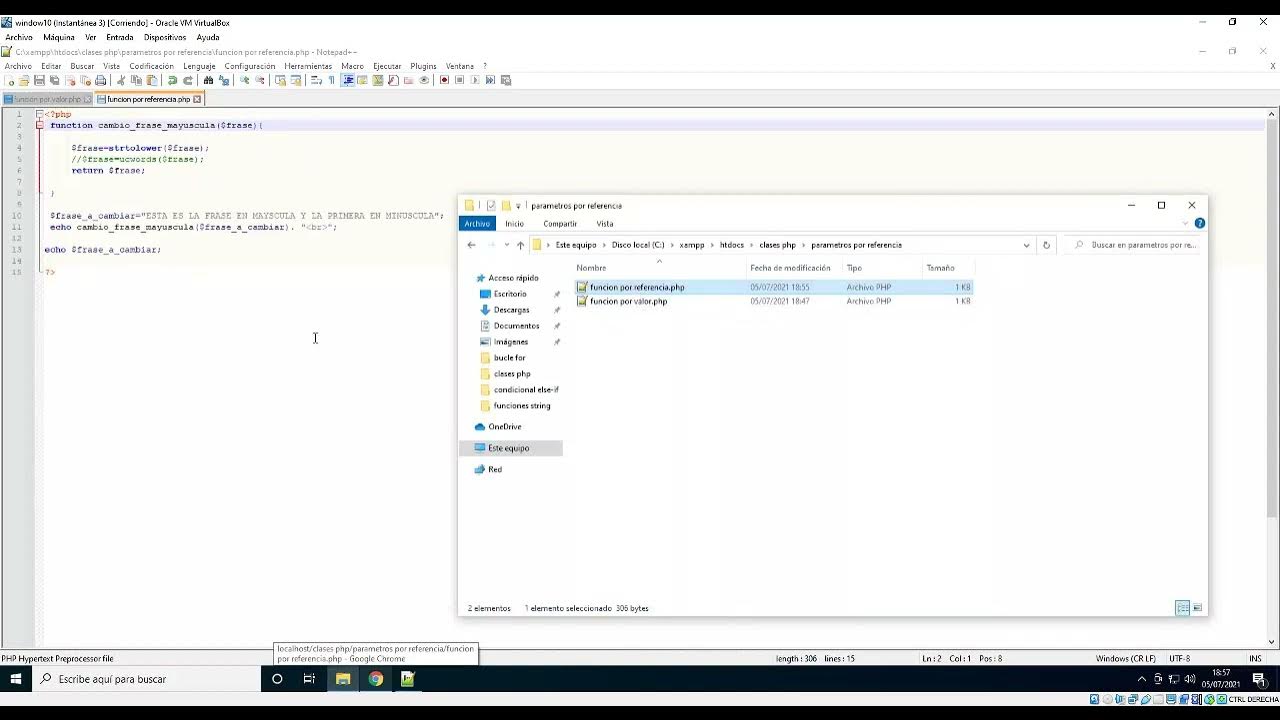This screenshot has width=1280, height=720.
Task: Select OneDrive in Explorer sidebar
Action: click(x=504, y=427)
